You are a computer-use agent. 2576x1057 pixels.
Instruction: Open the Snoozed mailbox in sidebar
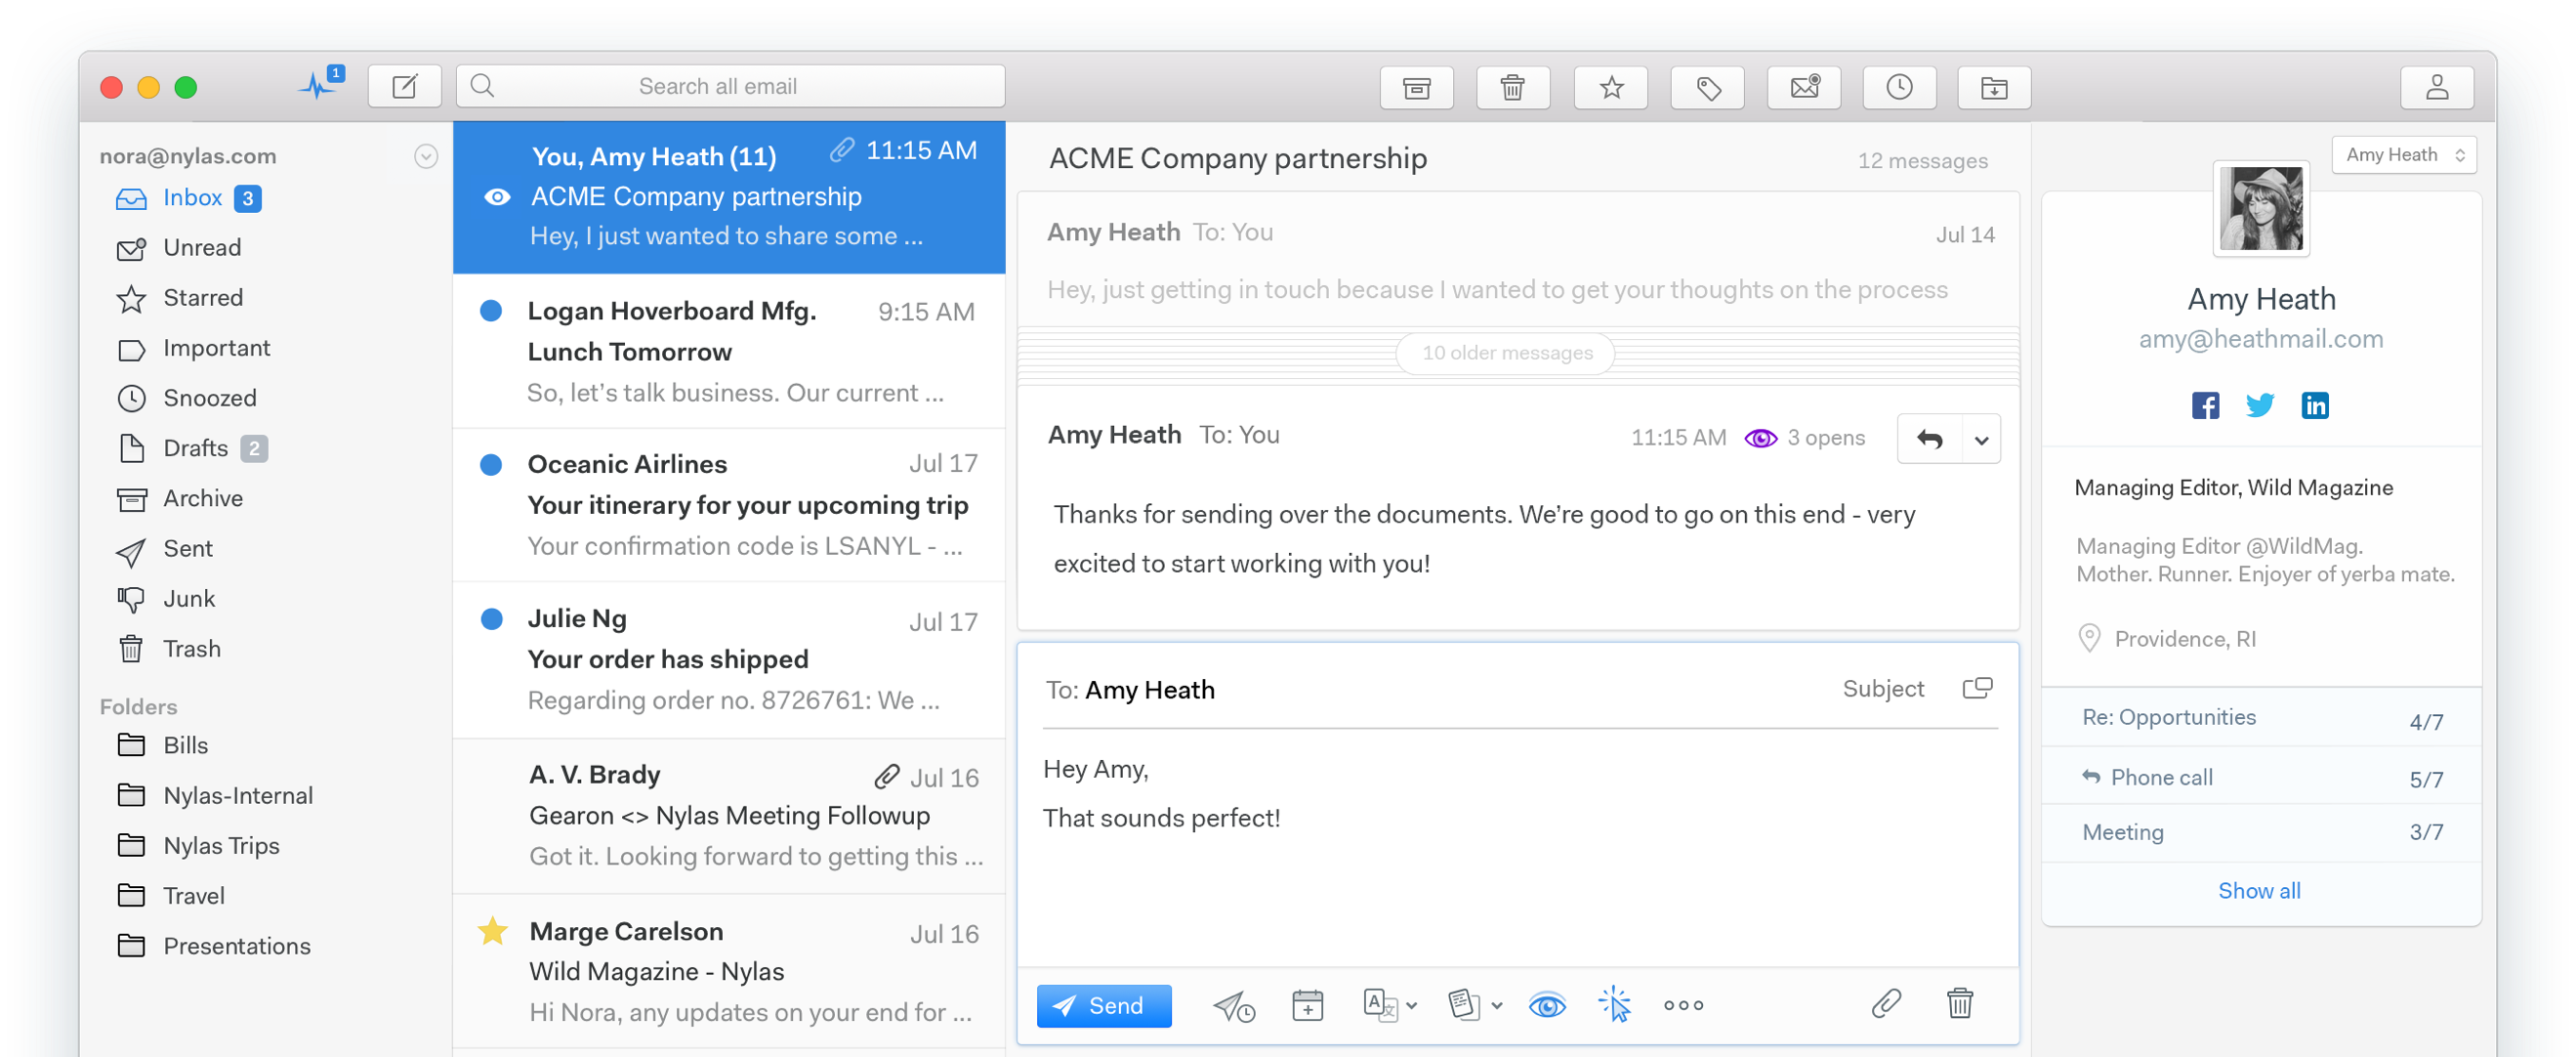point(209,398)
